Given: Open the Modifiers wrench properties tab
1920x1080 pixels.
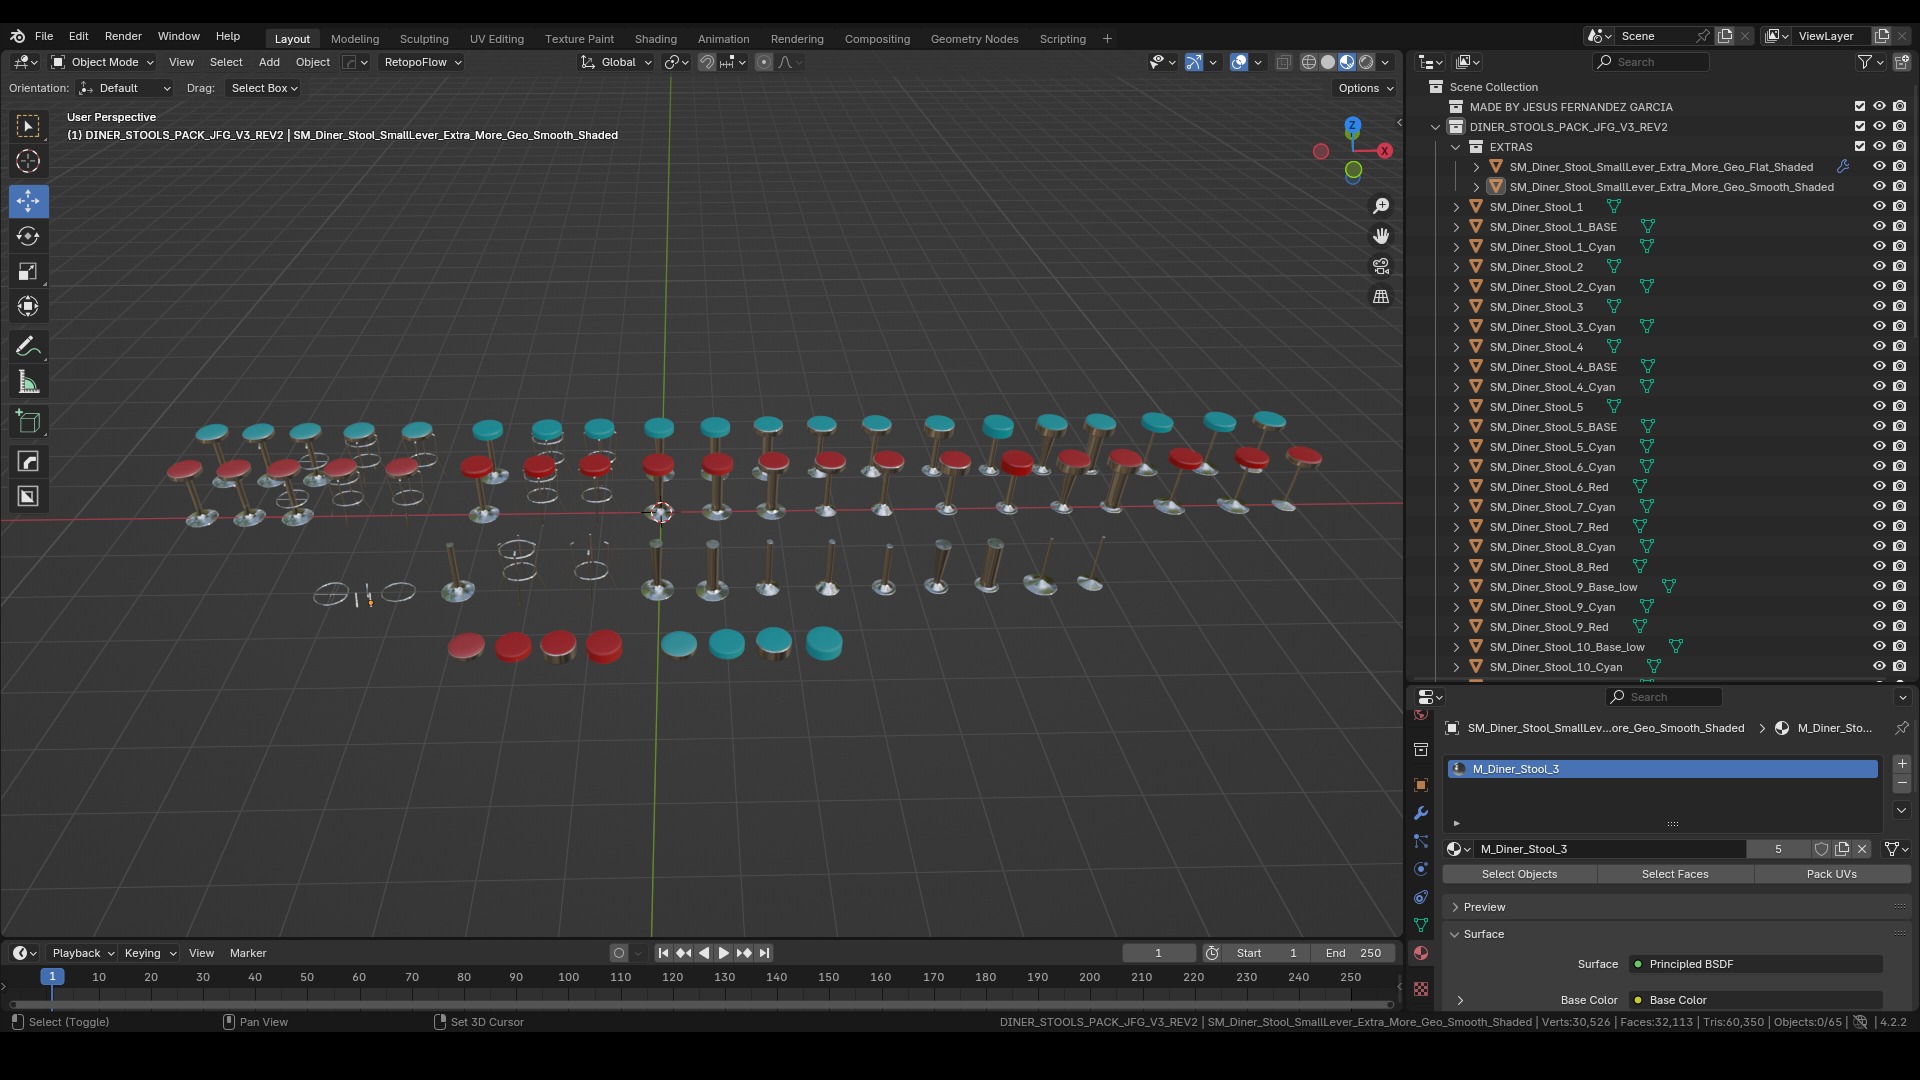Looking at the screenshot, I should coord(1421,813).
